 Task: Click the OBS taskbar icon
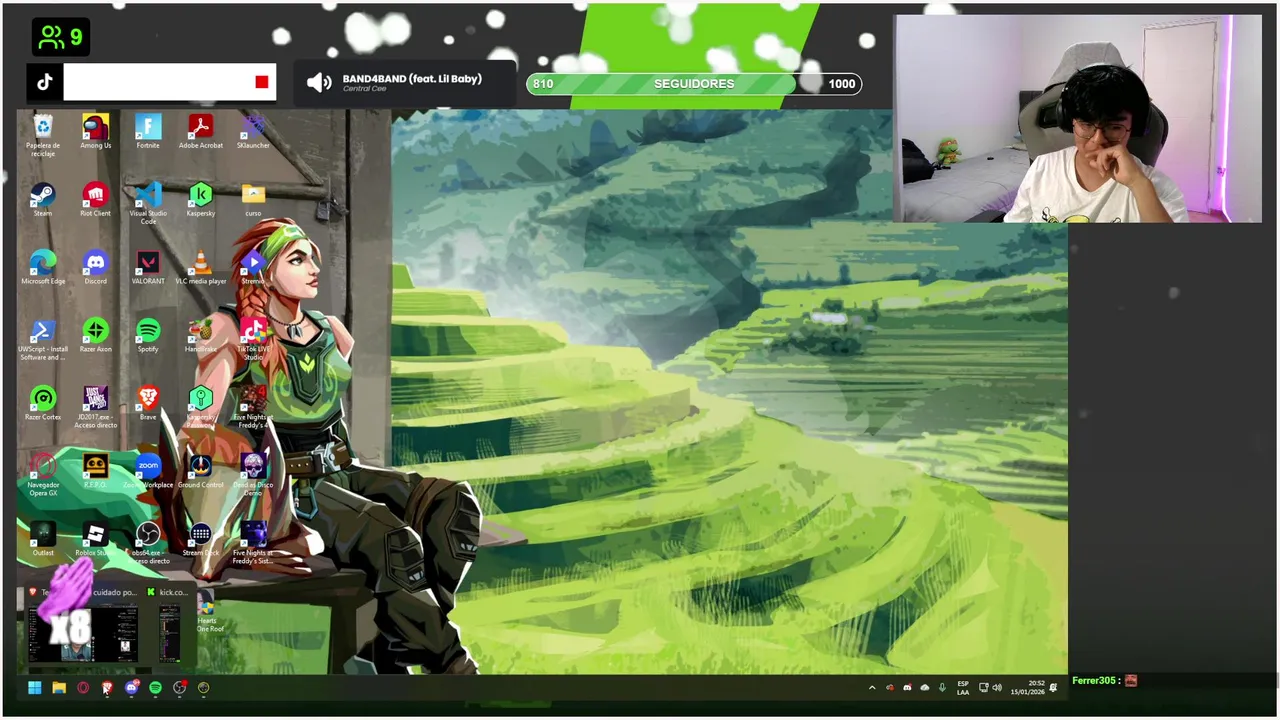coord(179,687)
